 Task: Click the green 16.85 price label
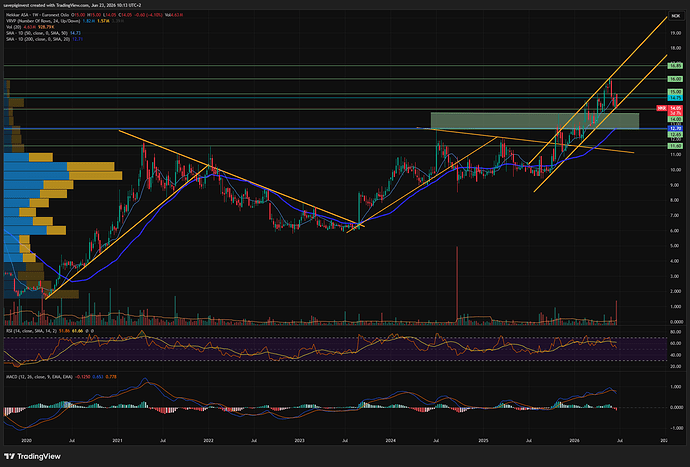(x=675, y=66)
